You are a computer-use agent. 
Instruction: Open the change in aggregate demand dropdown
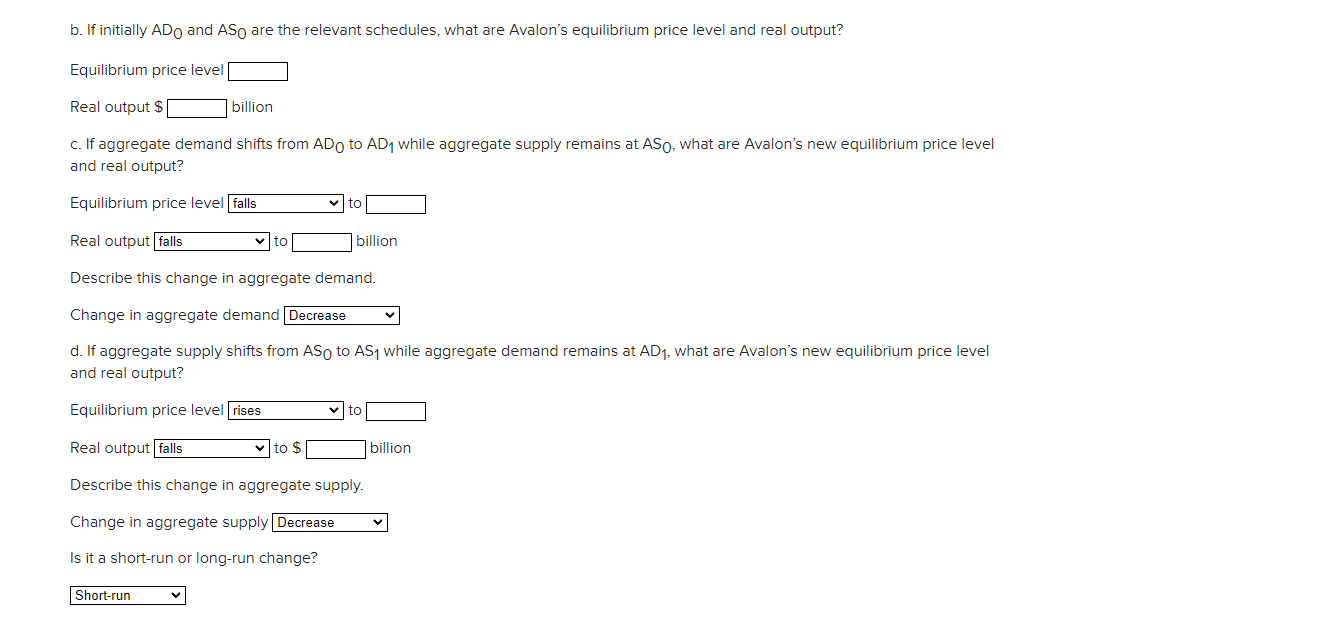(x=341, y=315)
